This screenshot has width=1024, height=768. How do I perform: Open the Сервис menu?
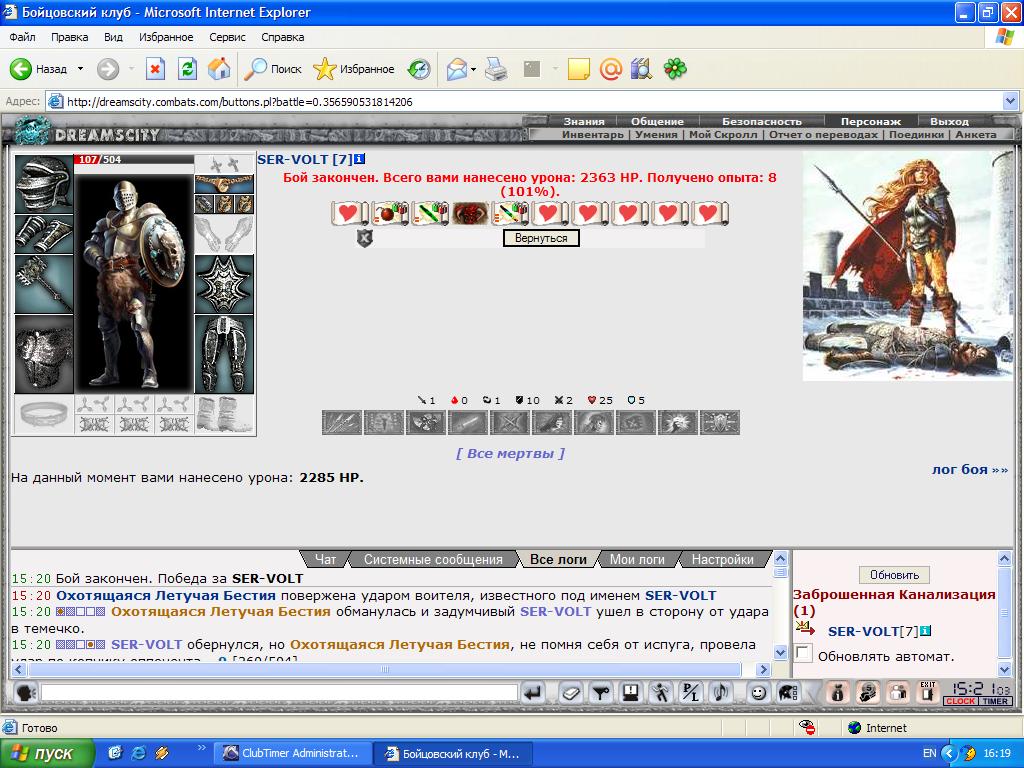click(x=227, y=37)
